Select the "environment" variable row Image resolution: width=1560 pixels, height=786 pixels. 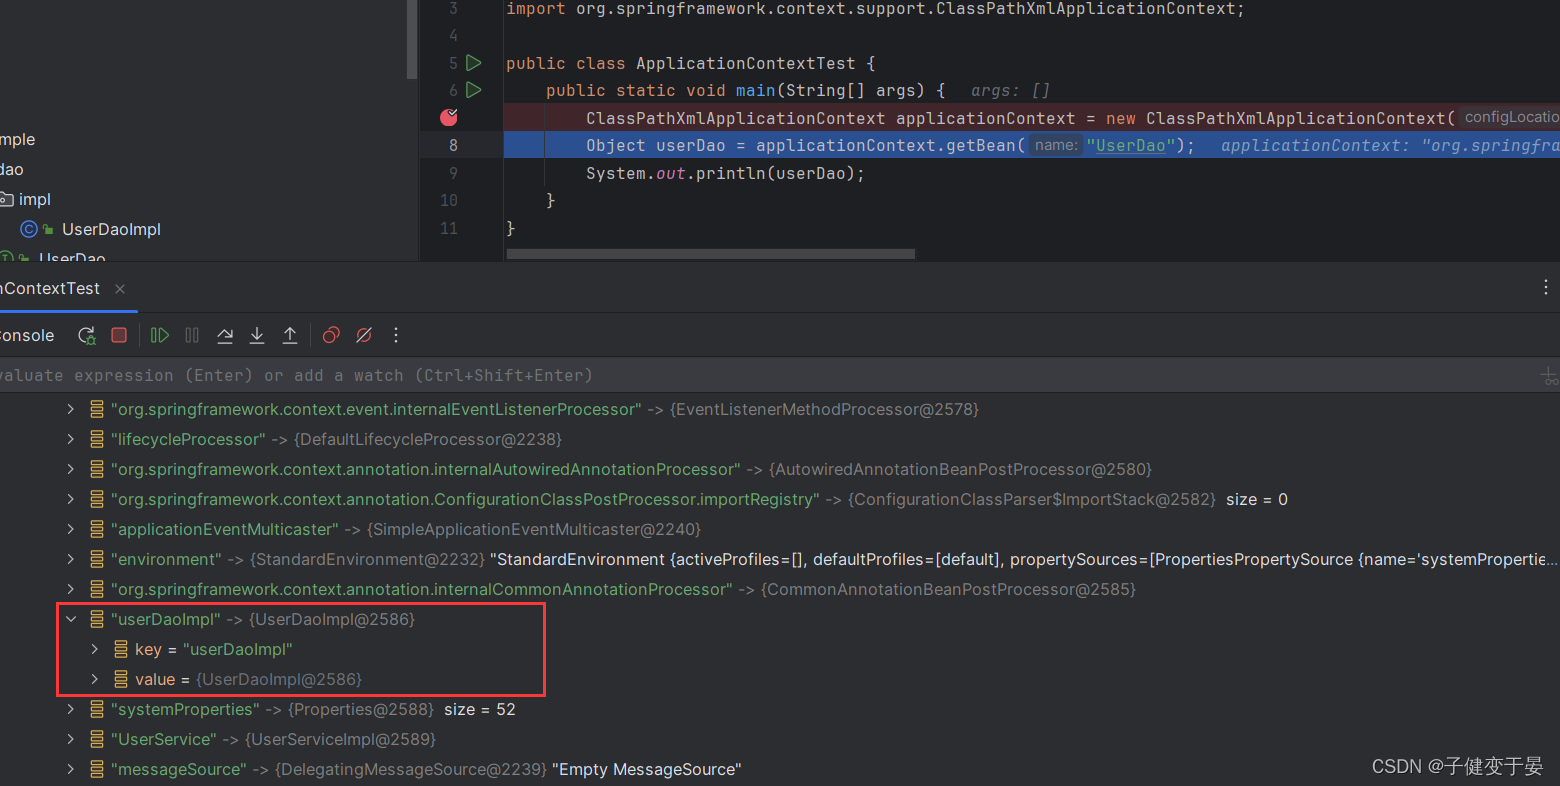coord(780,559)
